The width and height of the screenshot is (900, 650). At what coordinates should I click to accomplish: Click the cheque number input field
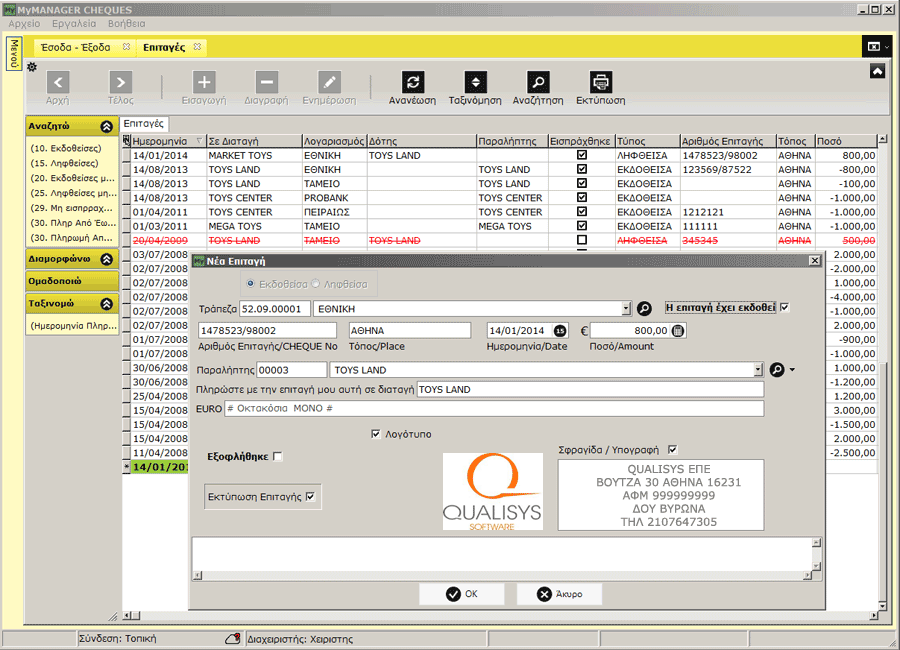[267, 331]
